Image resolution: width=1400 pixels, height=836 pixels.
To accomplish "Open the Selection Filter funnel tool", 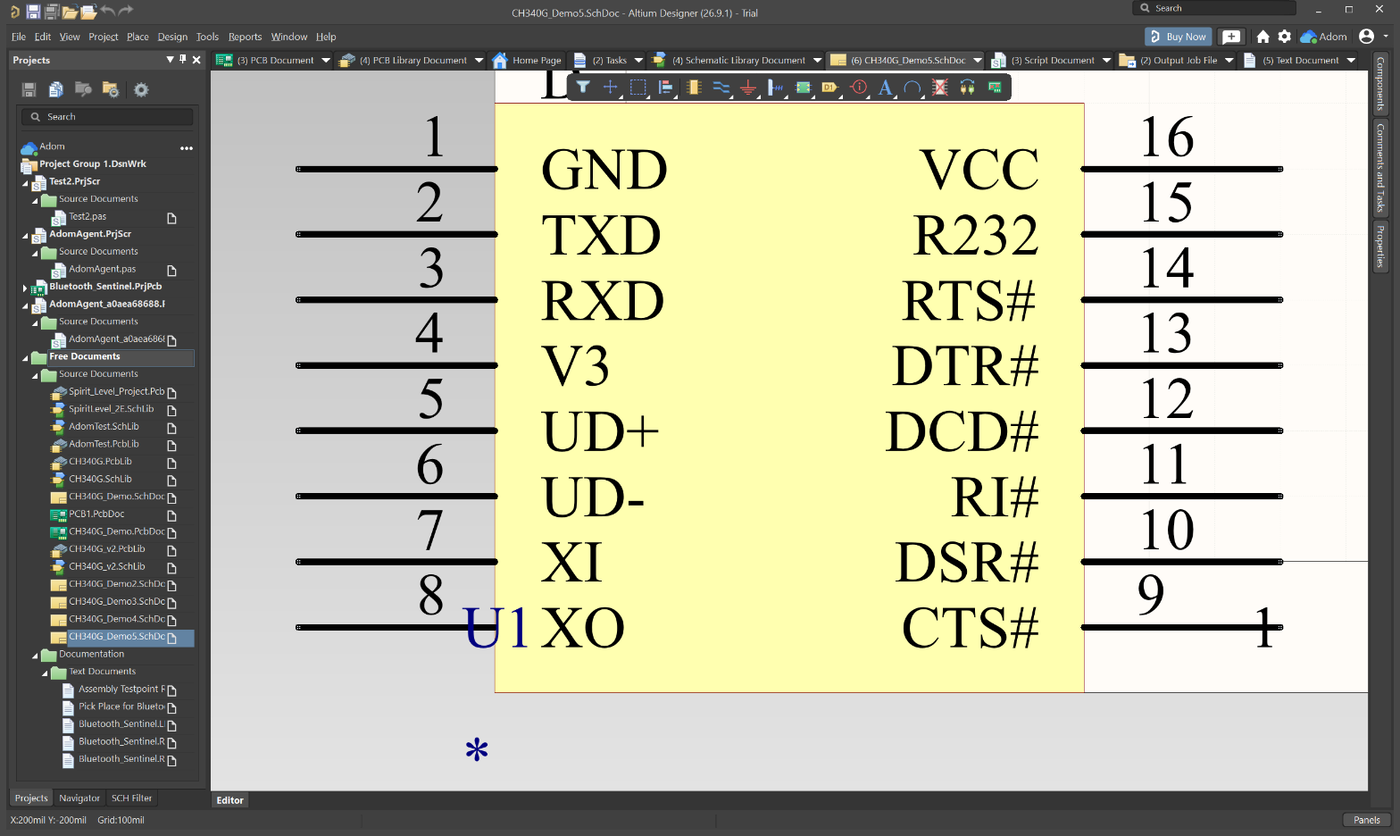I will coord(583,87).
